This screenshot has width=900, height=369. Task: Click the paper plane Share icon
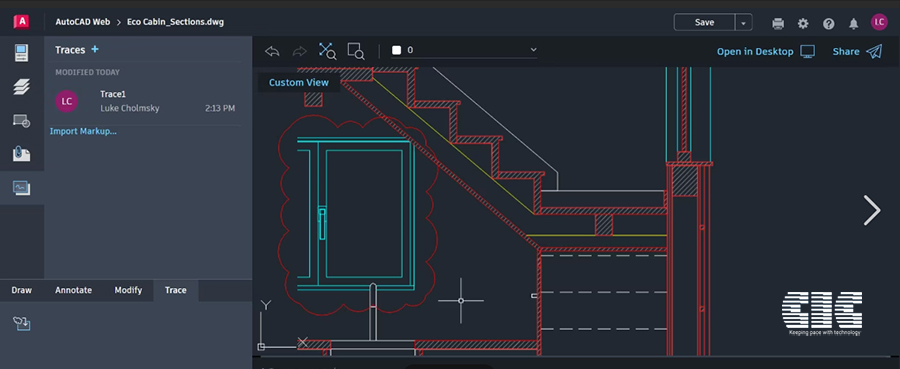(x=874, y=52)
